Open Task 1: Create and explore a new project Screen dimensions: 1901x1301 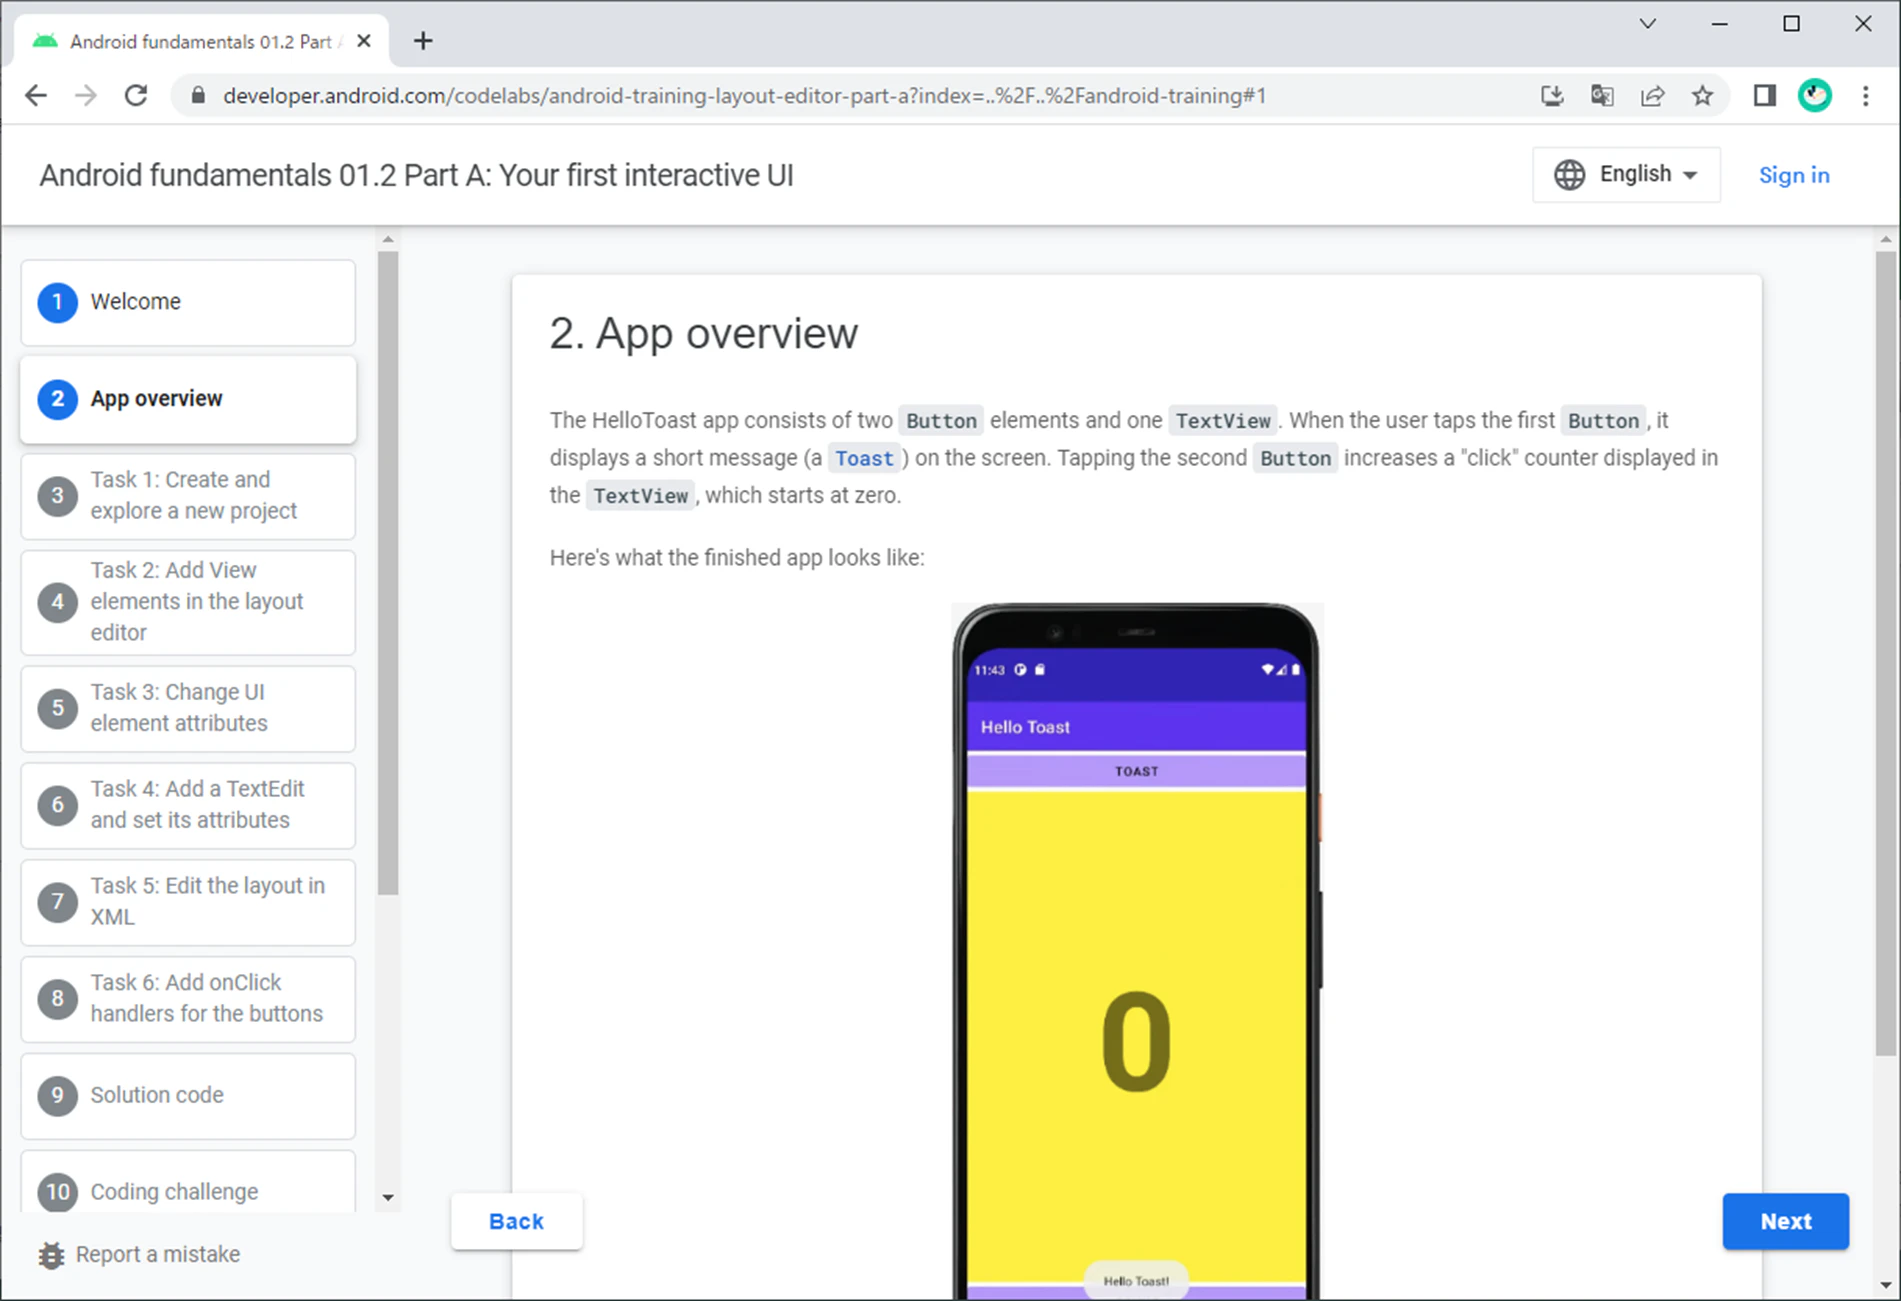pos(188,496)
